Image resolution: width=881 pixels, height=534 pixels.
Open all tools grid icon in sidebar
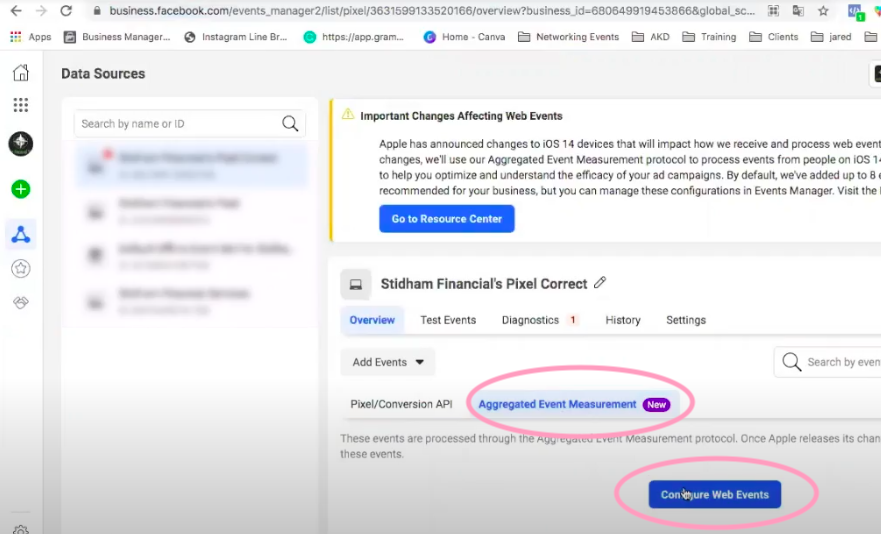pyautogui.click(x=21, y=105)
